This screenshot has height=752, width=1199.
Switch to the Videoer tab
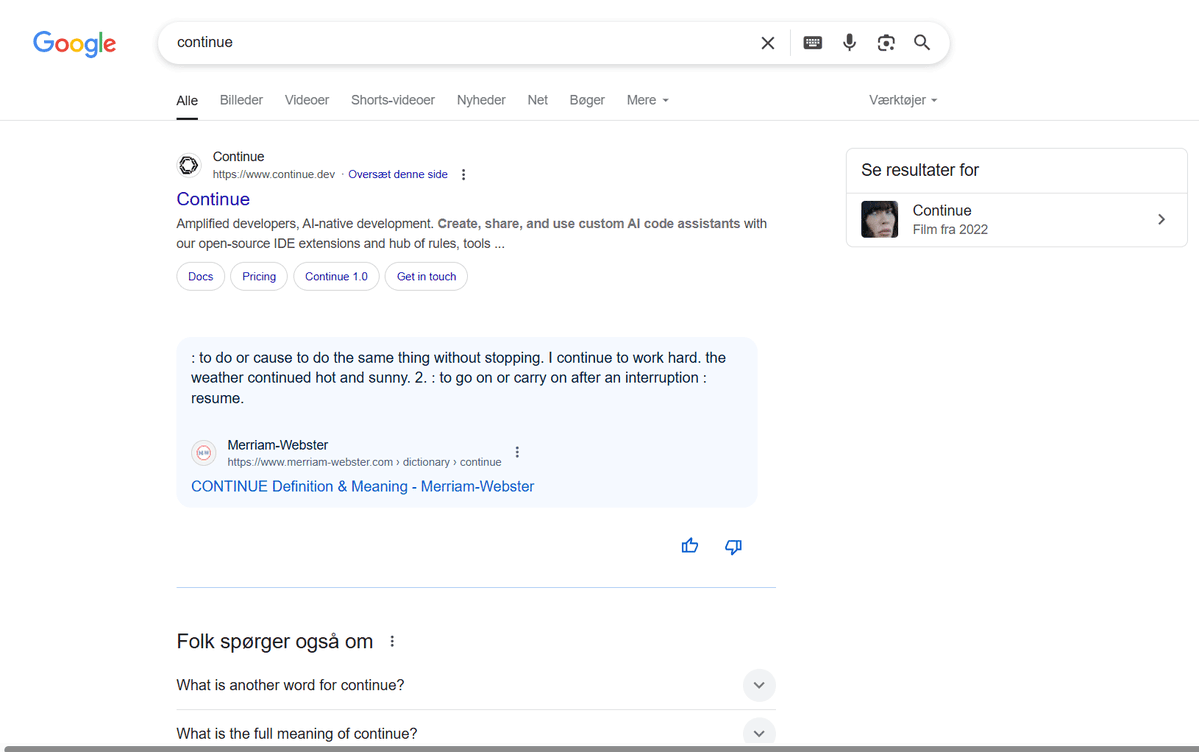307,100
